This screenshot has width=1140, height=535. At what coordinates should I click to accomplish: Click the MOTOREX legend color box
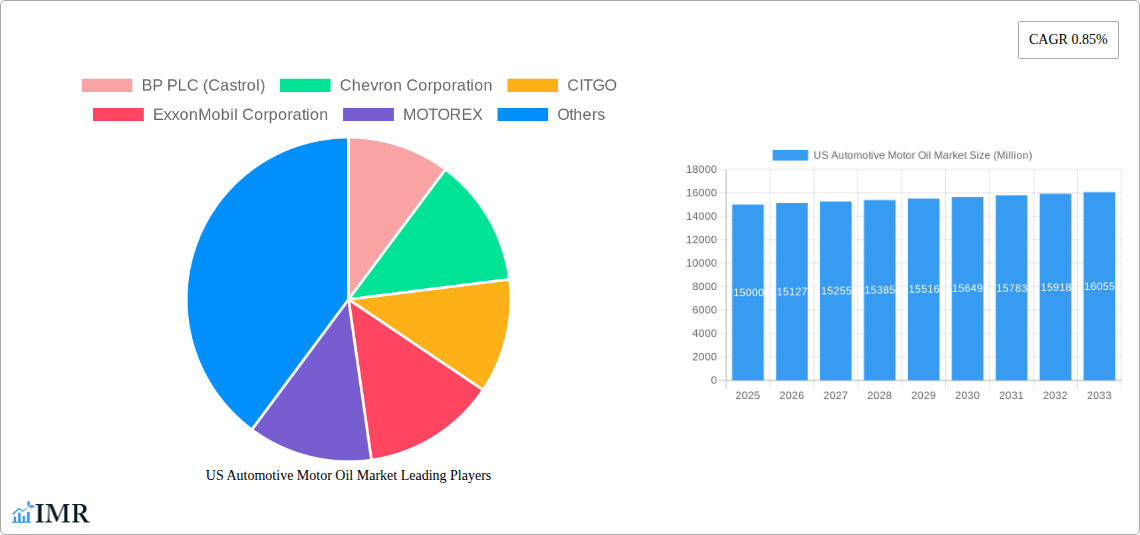pyautogui.click(x=369, y=115)
